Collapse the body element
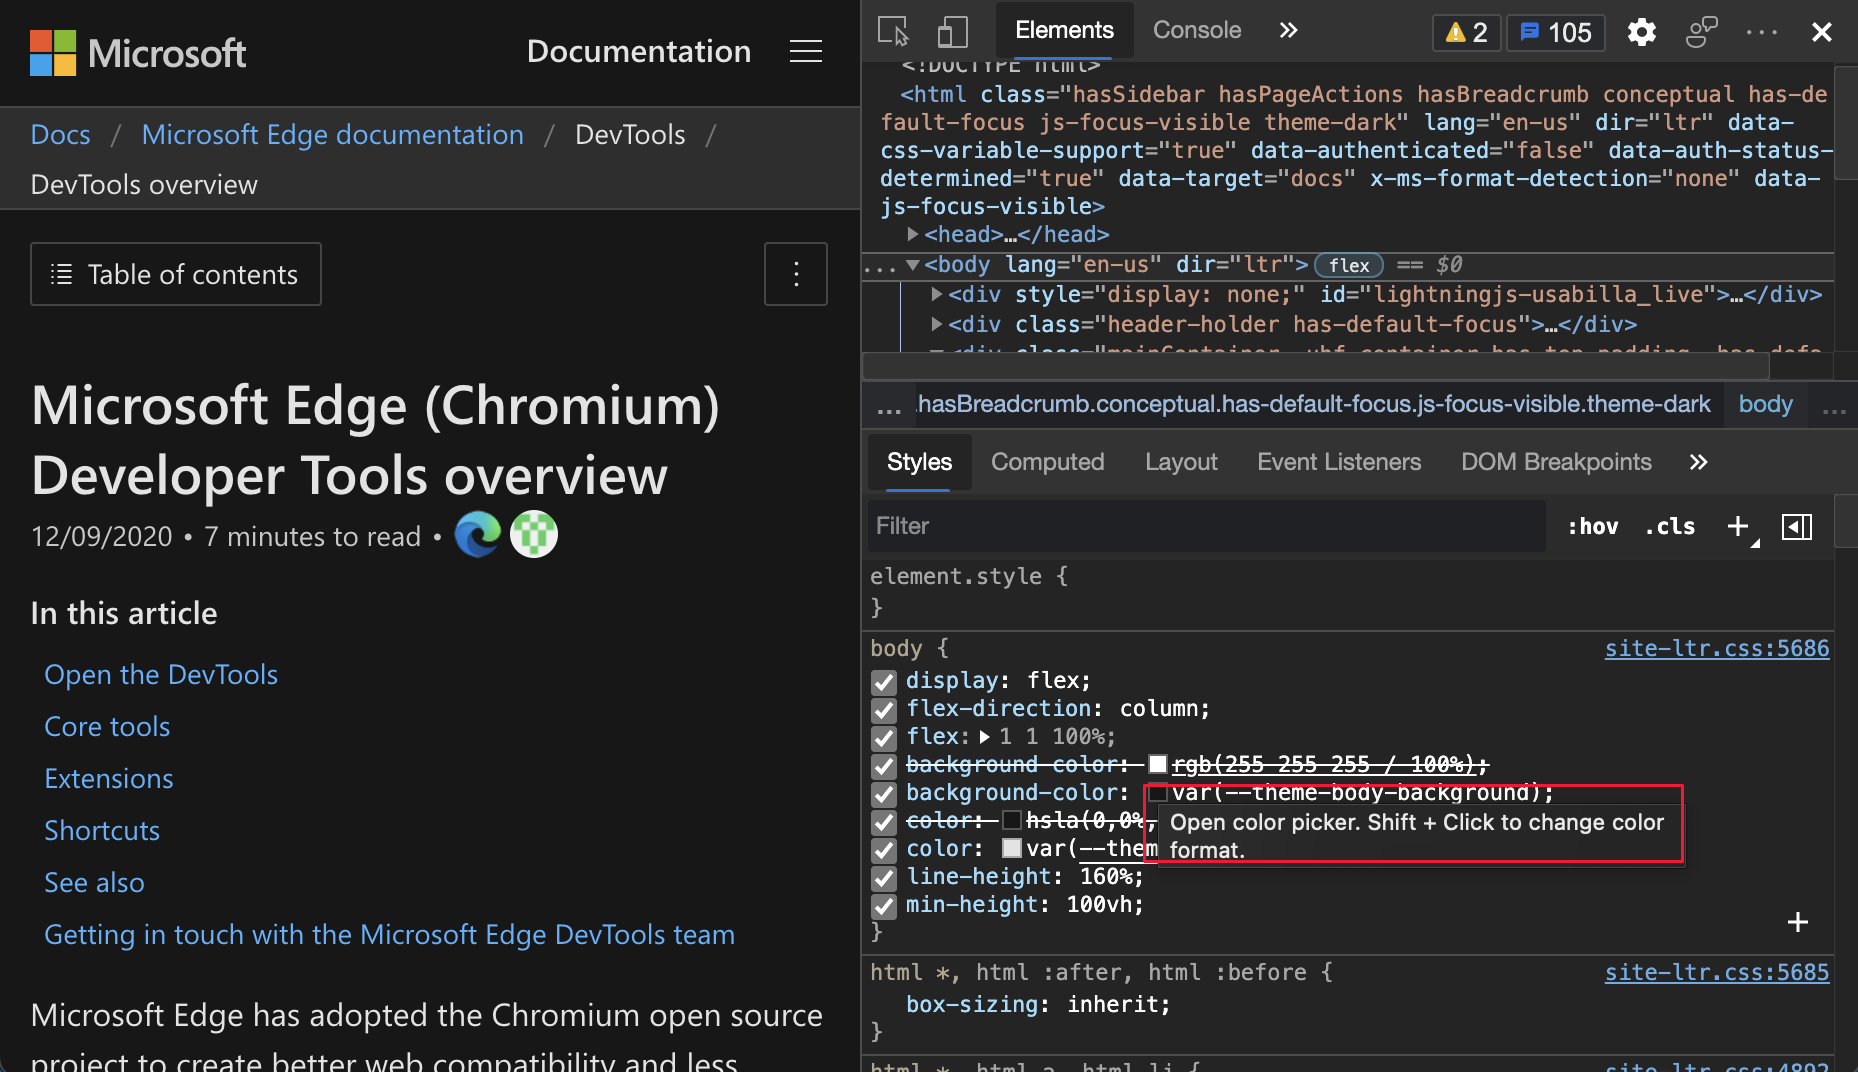1858x1072 pixels. pos(911,265)
